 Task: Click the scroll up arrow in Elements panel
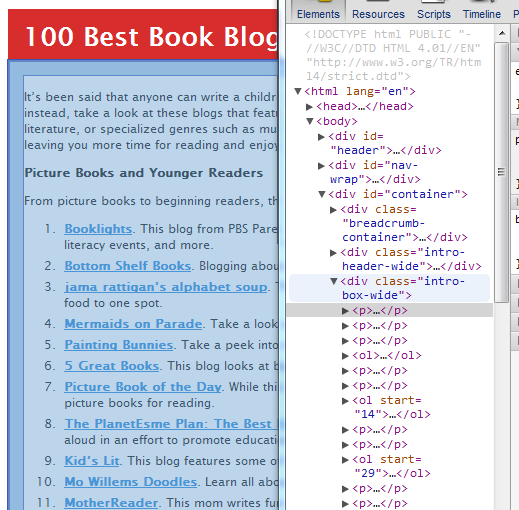click(x=502, y=33)
